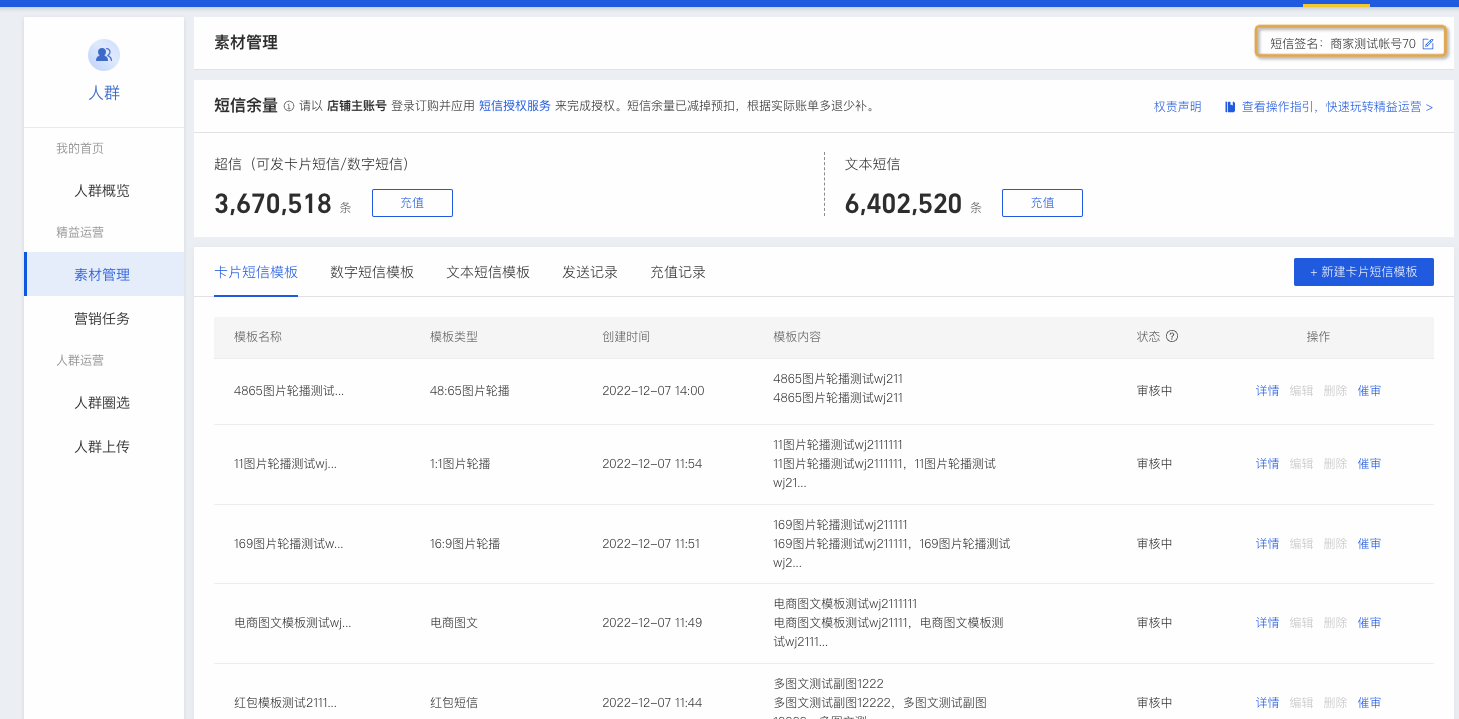
Task: Click 催审 for 红包模板测试2111 row
Action: (1369, 703)
